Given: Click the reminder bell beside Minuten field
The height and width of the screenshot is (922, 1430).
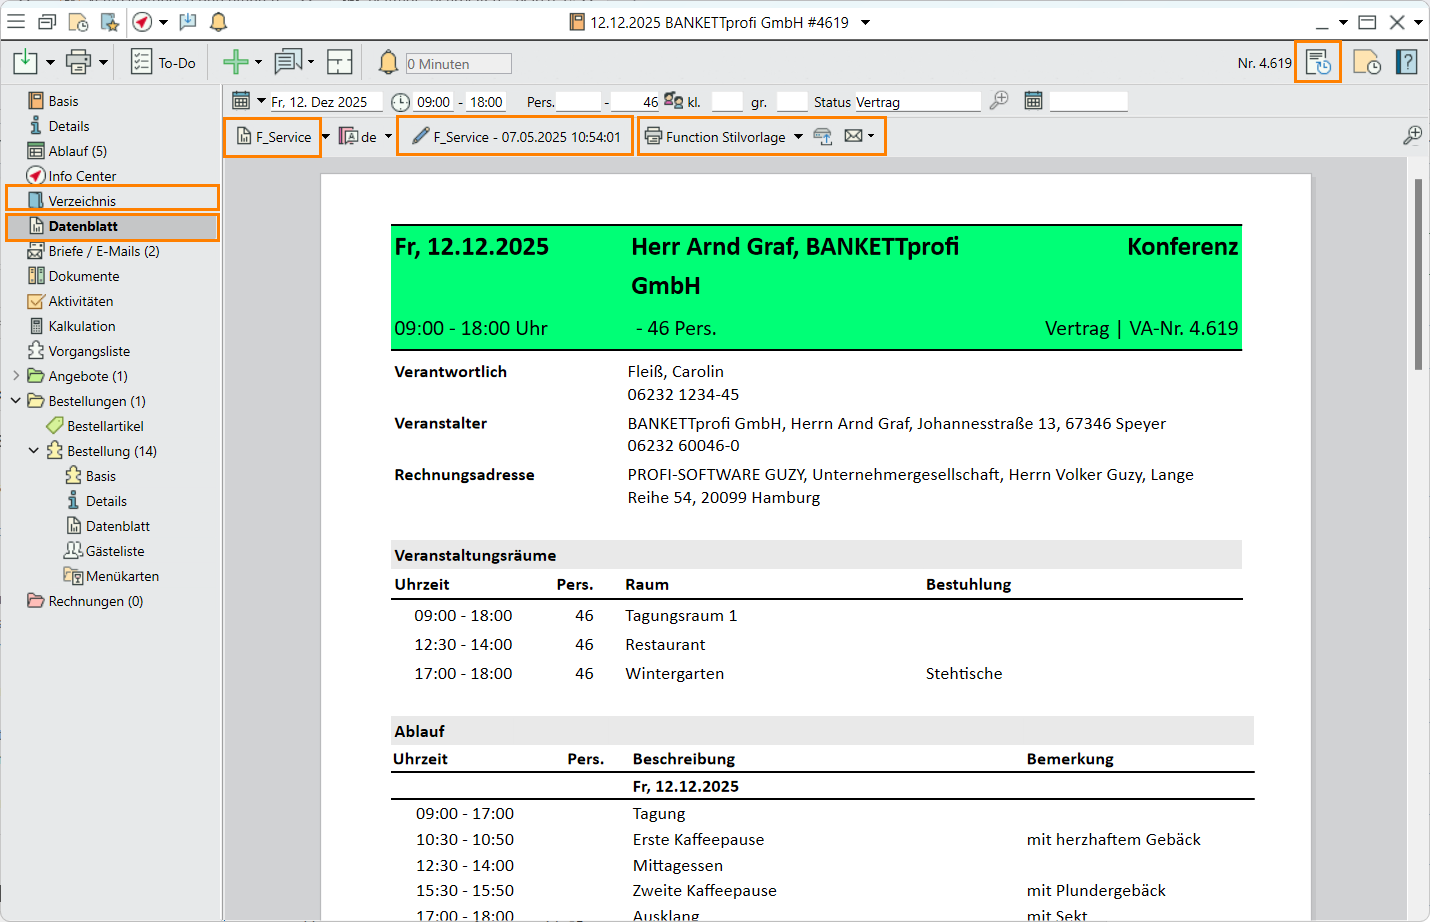Looking at the screenshot, I should coord(388,63).
